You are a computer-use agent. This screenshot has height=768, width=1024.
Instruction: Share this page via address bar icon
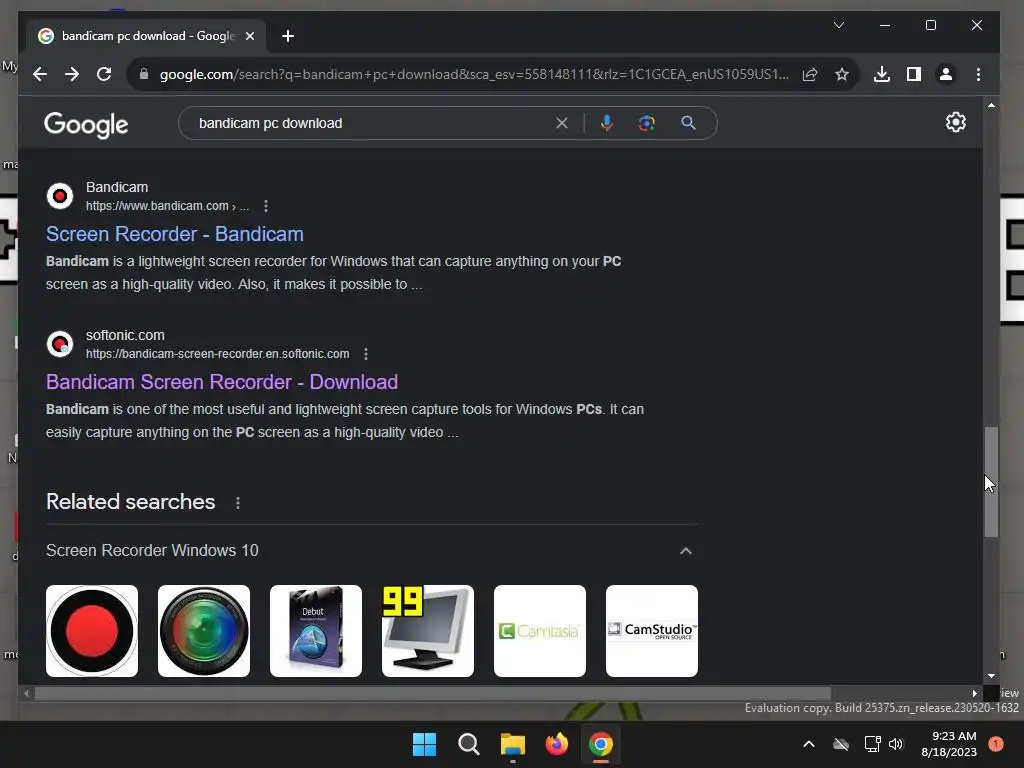coord(810,74)
